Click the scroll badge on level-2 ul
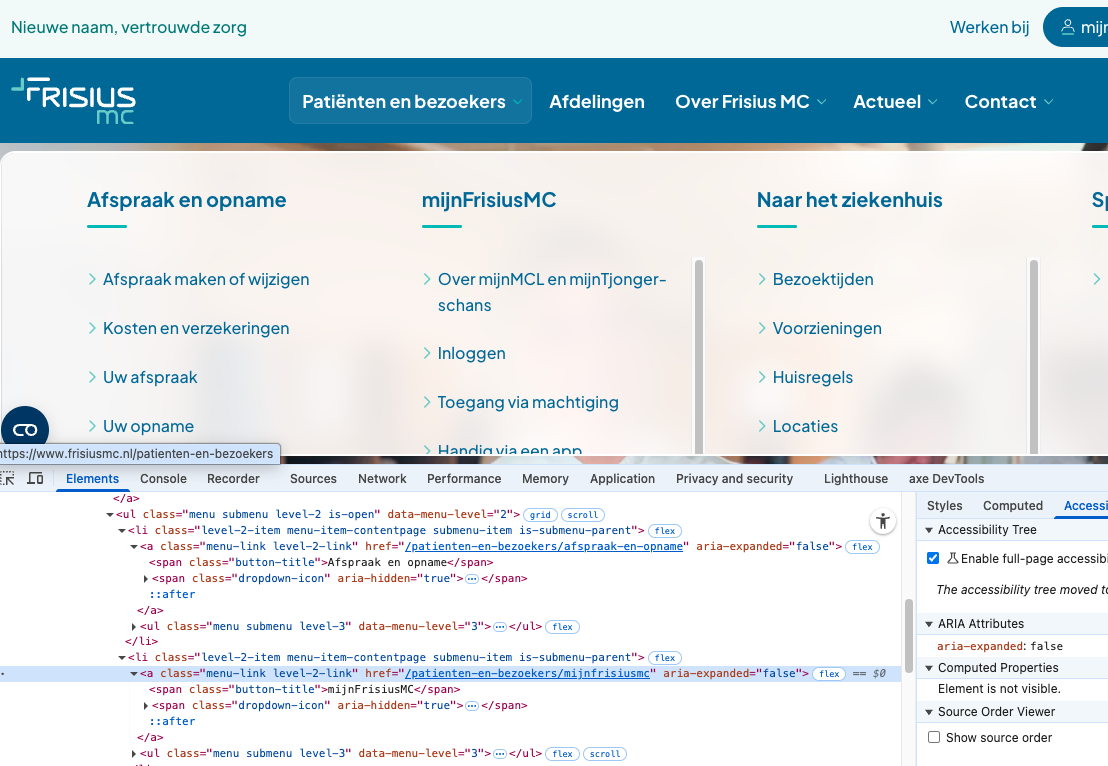The width and height of the screenshot is (1108, 766). [x=582, y=515]
